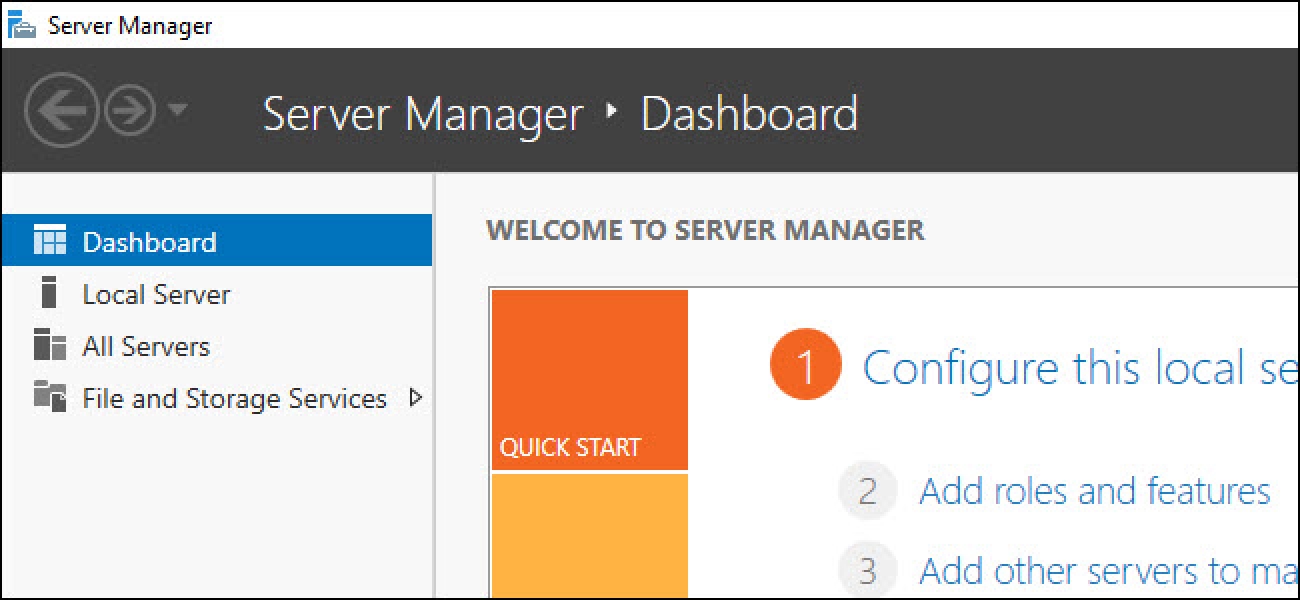Click the step 2 number circle
1300x600 pixels.
[867, 491]
